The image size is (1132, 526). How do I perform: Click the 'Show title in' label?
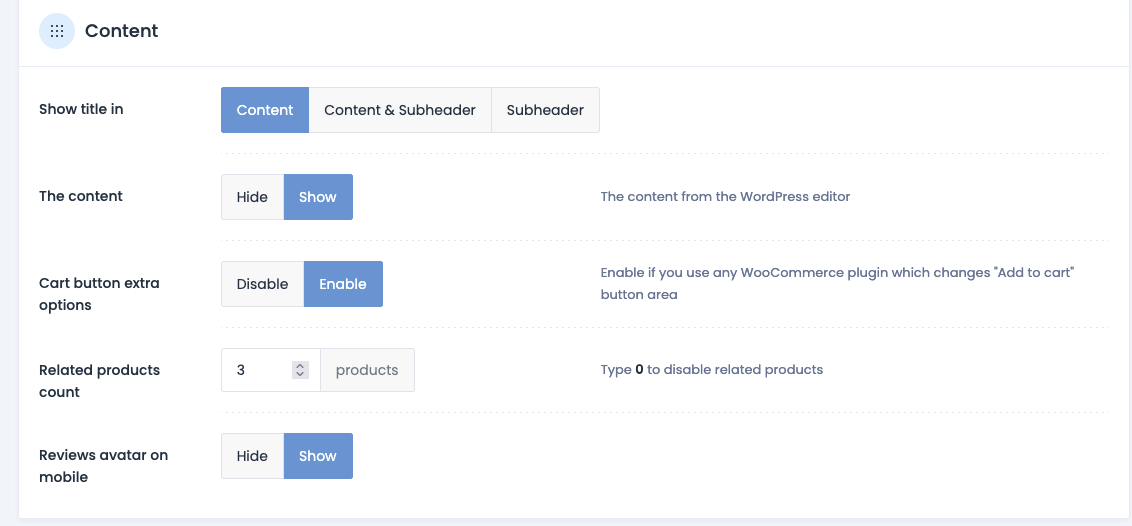(x=81, y=109)
